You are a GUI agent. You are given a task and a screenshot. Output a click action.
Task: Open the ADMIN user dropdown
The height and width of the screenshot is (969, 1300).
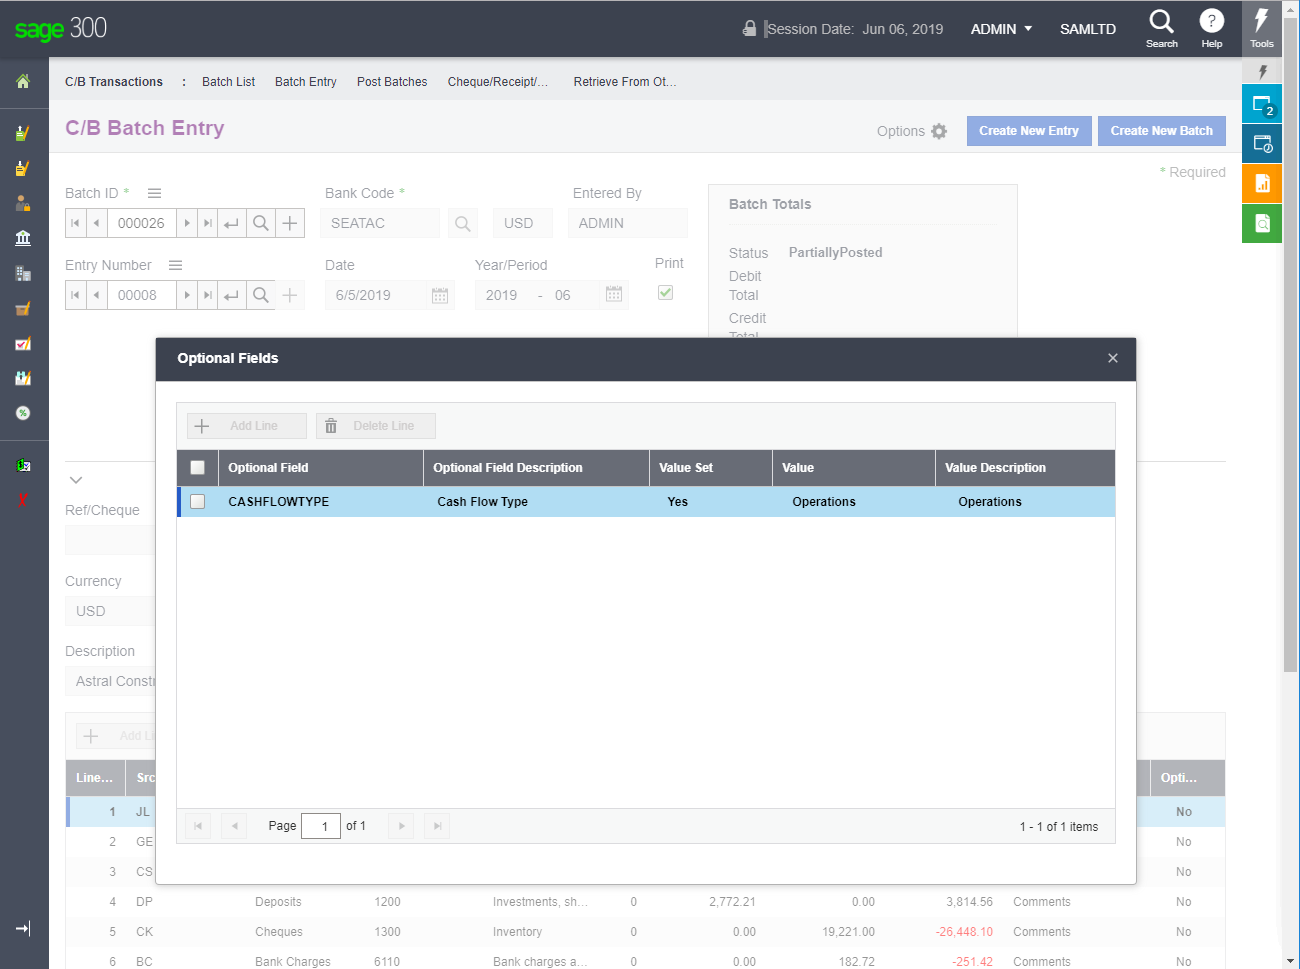pos(1001,29)
